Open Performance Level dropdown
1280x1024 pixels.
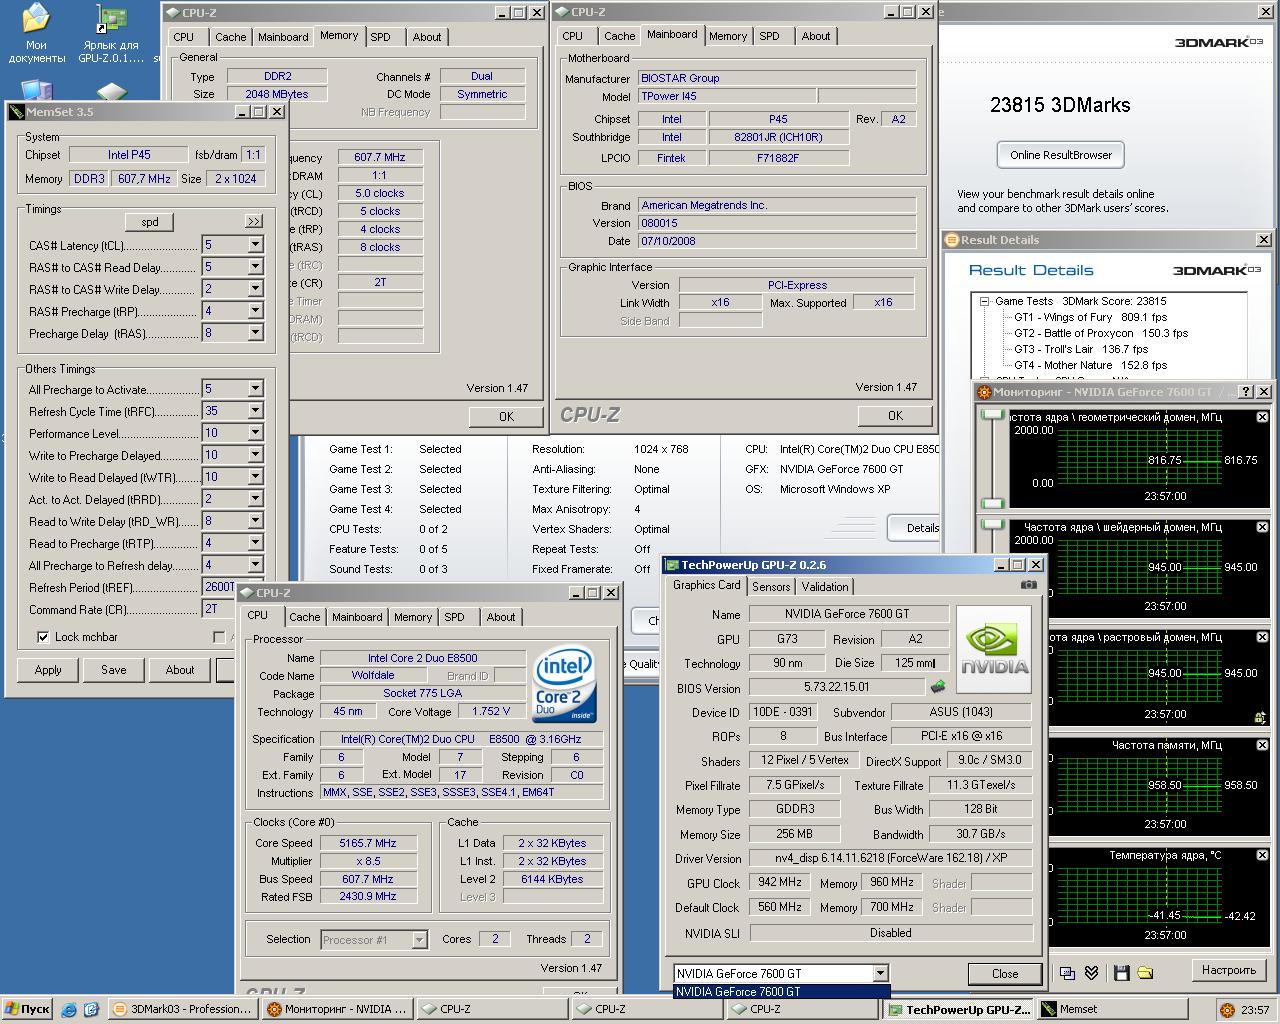tap(255, 433)
